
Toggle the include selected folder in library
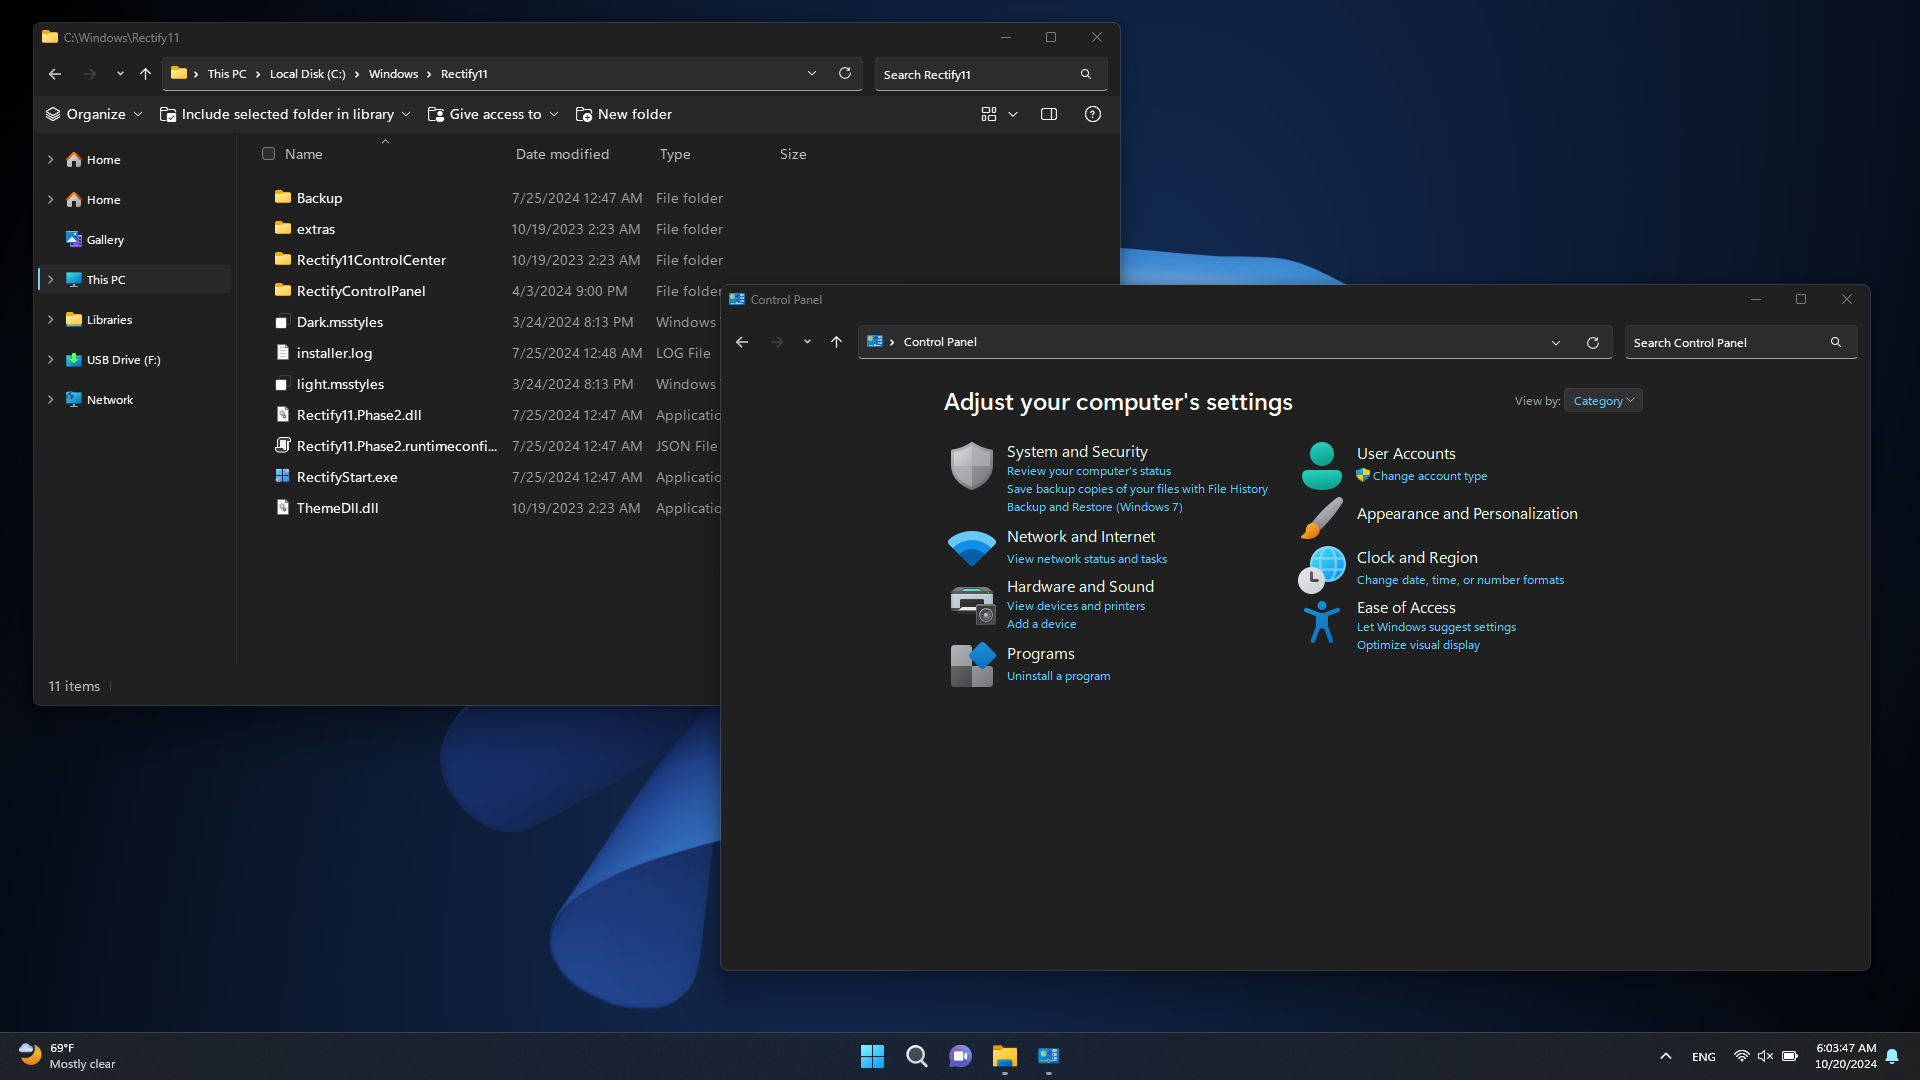282,113
